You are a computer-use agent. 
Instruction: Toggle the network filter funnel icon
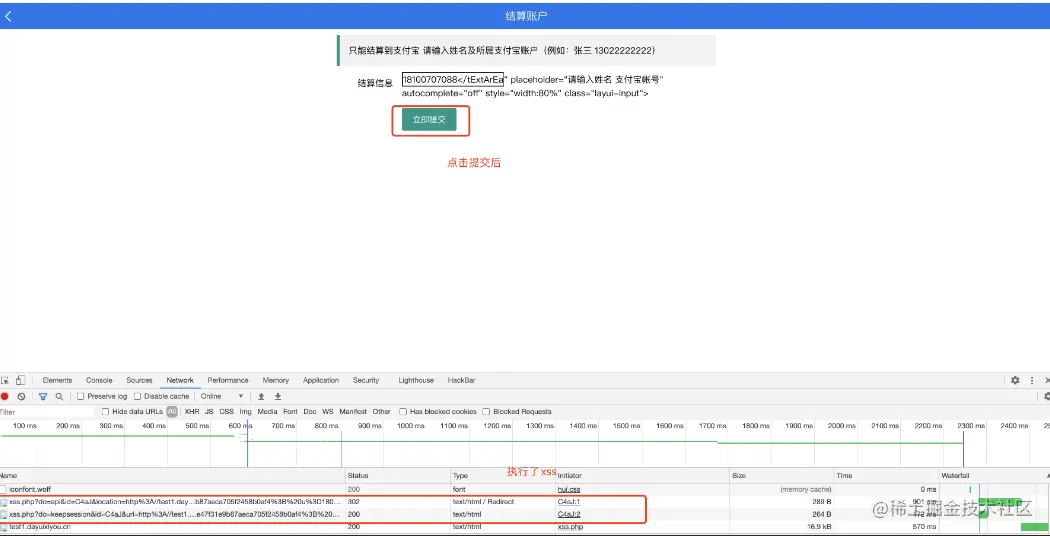43,396
